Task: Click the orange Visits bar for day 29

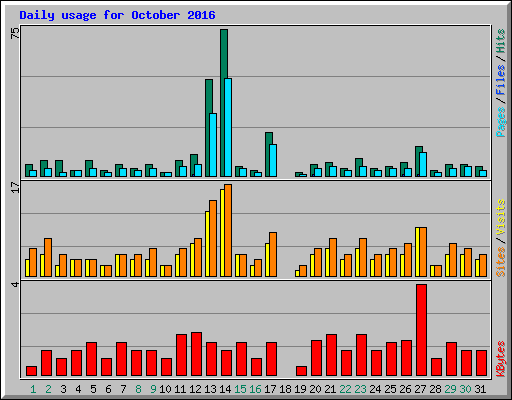Action: point(453,260)
